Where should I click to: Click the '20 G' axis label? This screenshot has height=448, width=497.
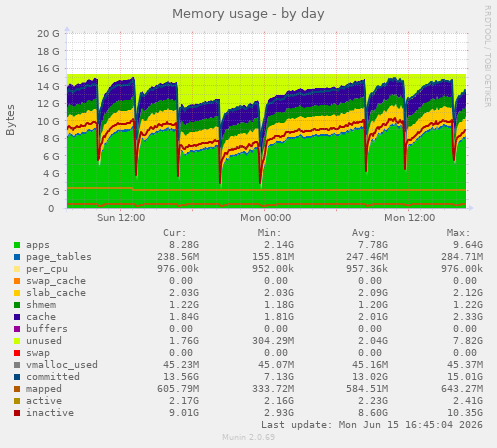(48, 33)
